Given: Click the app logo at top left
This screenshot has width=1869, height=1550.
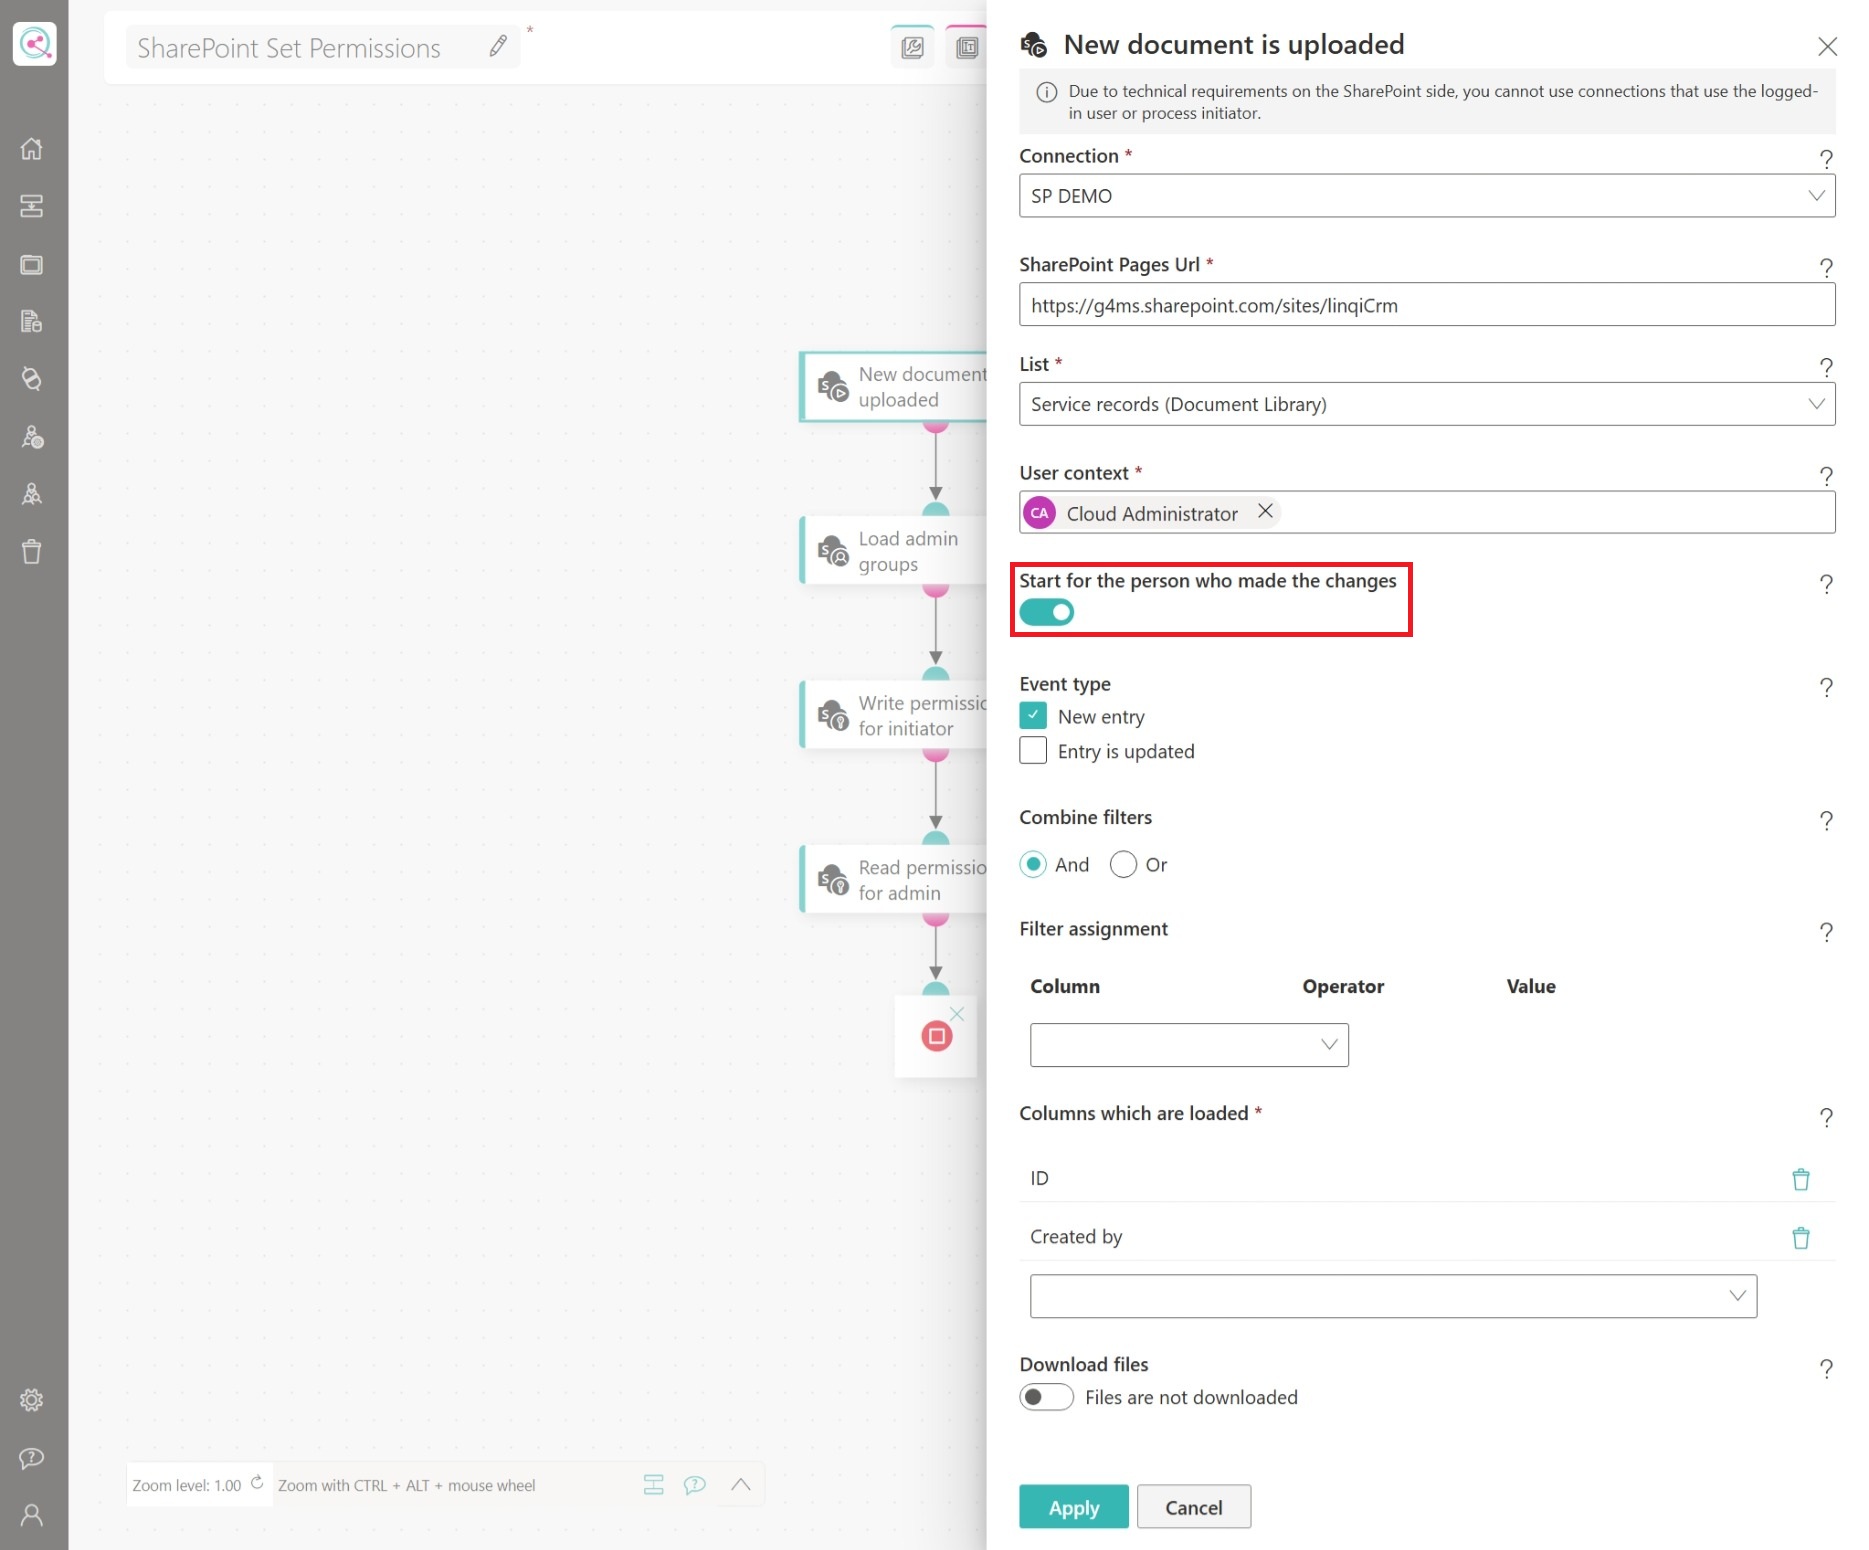Looking at the screenshot, I should [x=35, y=44].
